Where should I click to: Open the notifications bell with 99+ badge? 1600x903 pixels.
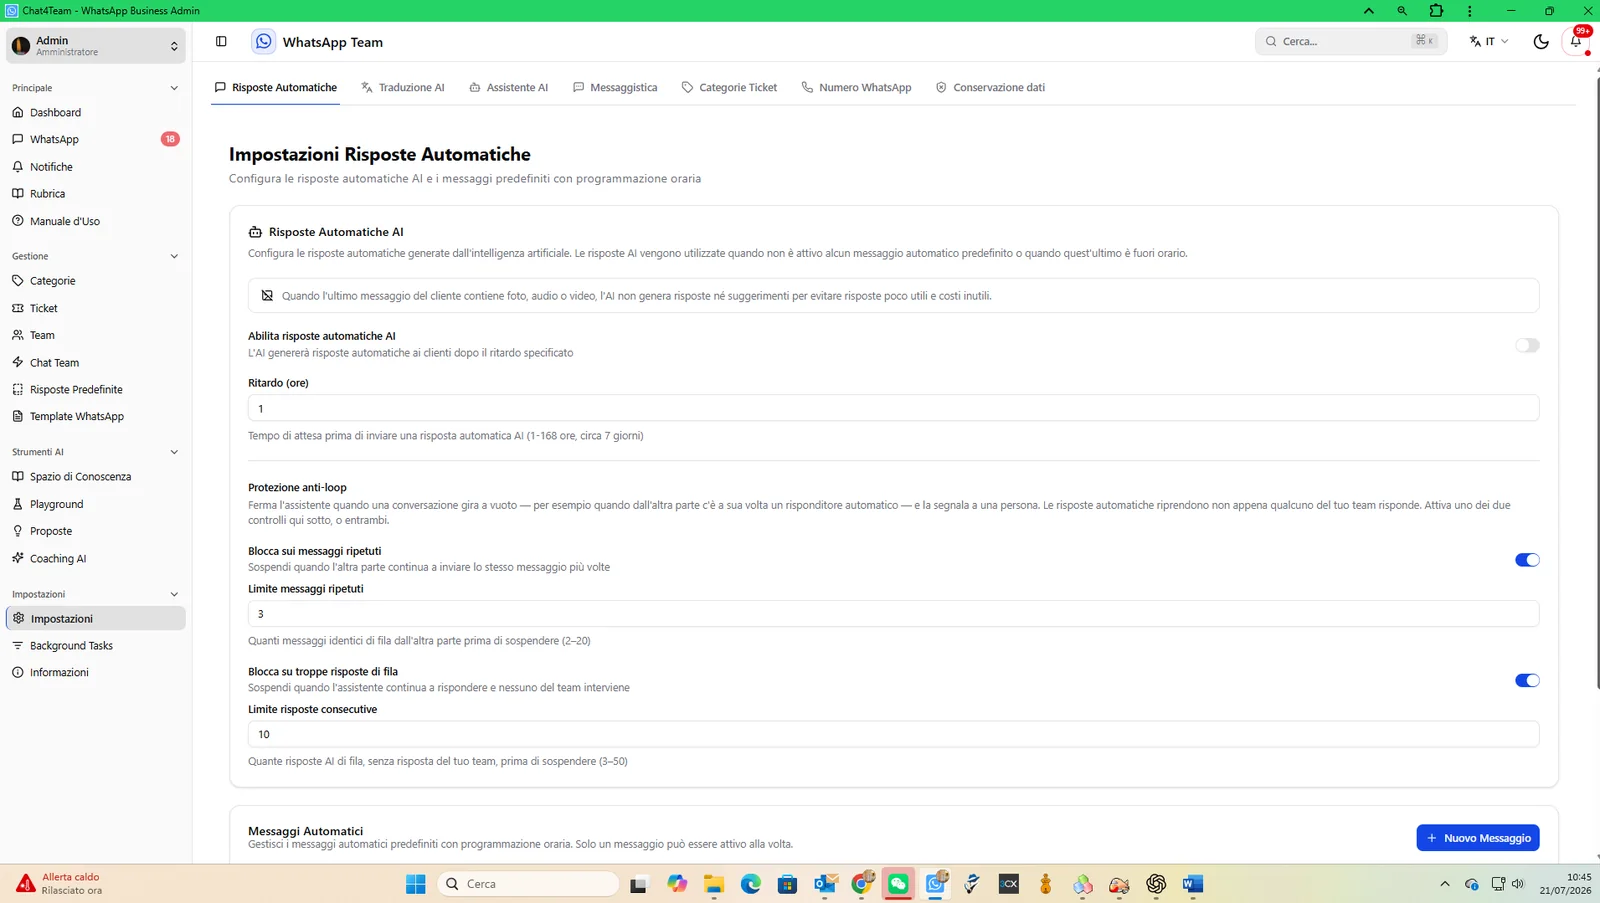1577,41
